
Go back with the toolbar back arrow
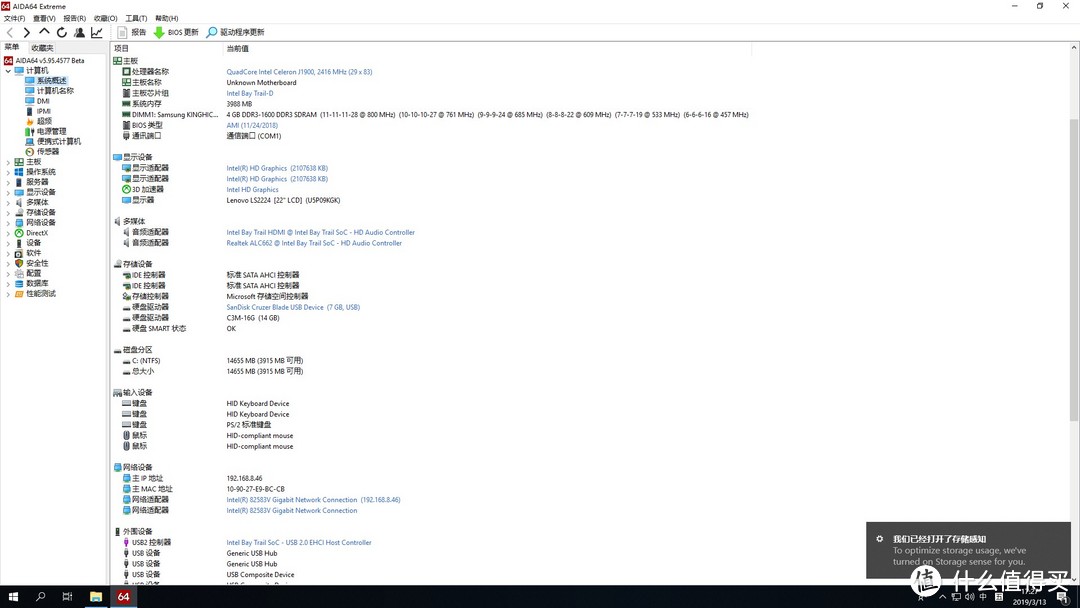[10, 32]
